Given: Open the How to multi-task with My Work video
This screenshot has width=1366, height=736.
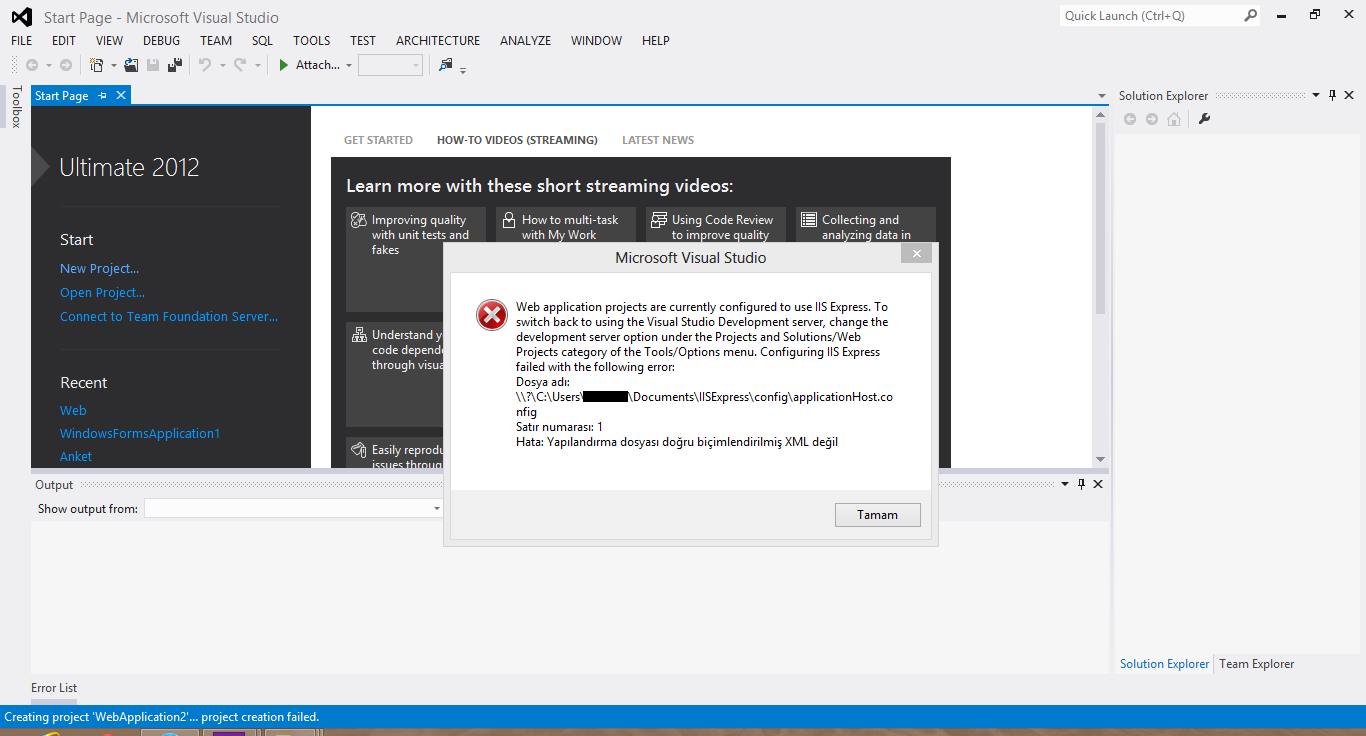Looking at the screenshot, I should pos(566,227).
